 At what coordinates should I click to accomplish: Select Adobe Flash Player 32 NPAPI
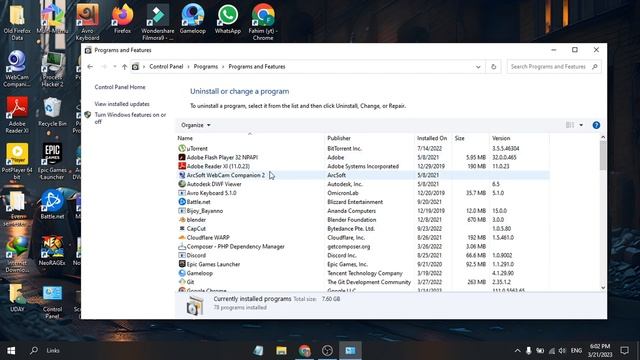click(363, 158)
